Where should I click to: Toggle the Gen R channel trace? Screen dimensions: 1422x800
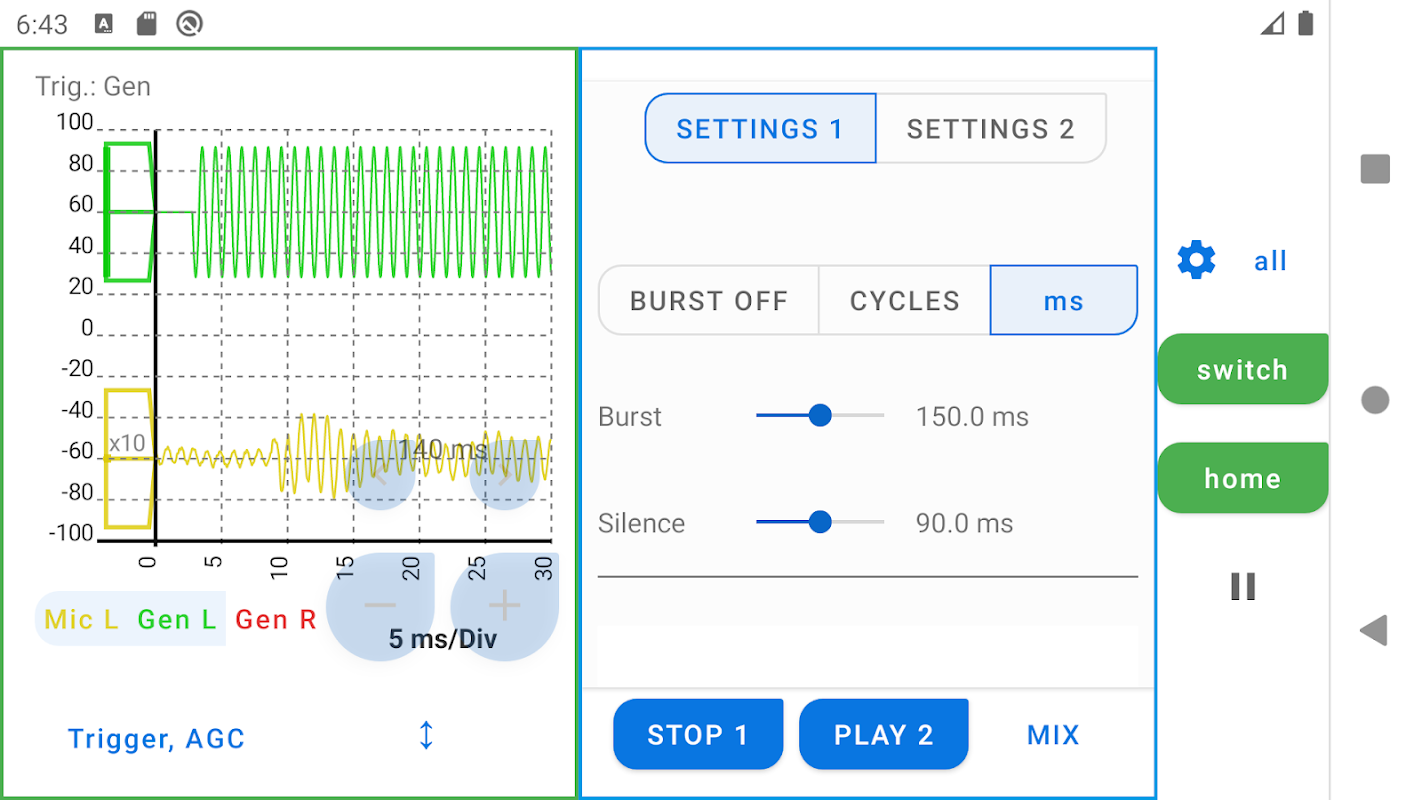tap(276, 620)
